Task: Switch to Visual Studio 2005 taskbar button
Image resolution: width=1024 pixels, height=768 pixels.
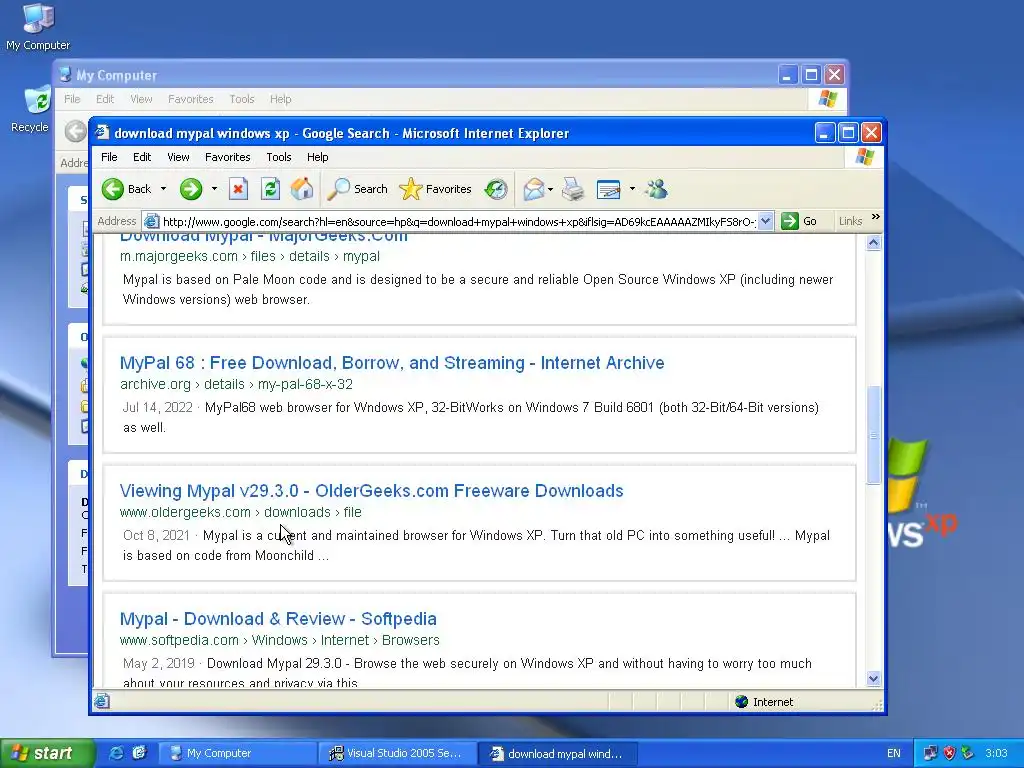Action: [397, 754]
